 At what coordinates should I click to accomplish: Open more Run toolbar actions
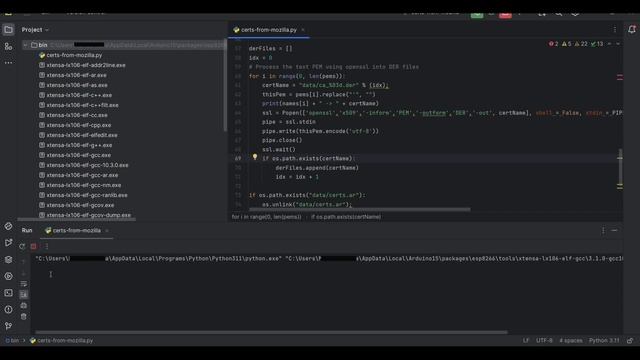(x=47, y=246)
